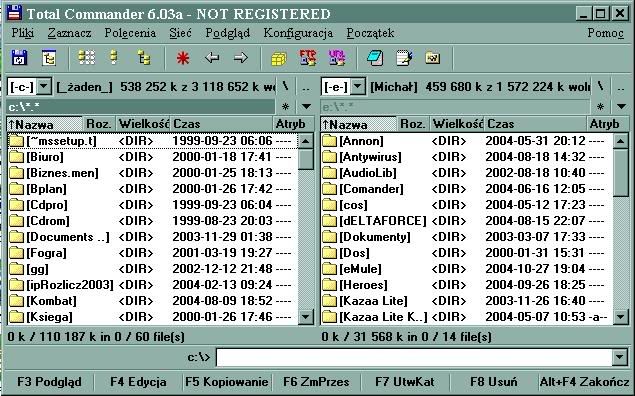Click the last yellow toolbar icon

pos(433,58)
